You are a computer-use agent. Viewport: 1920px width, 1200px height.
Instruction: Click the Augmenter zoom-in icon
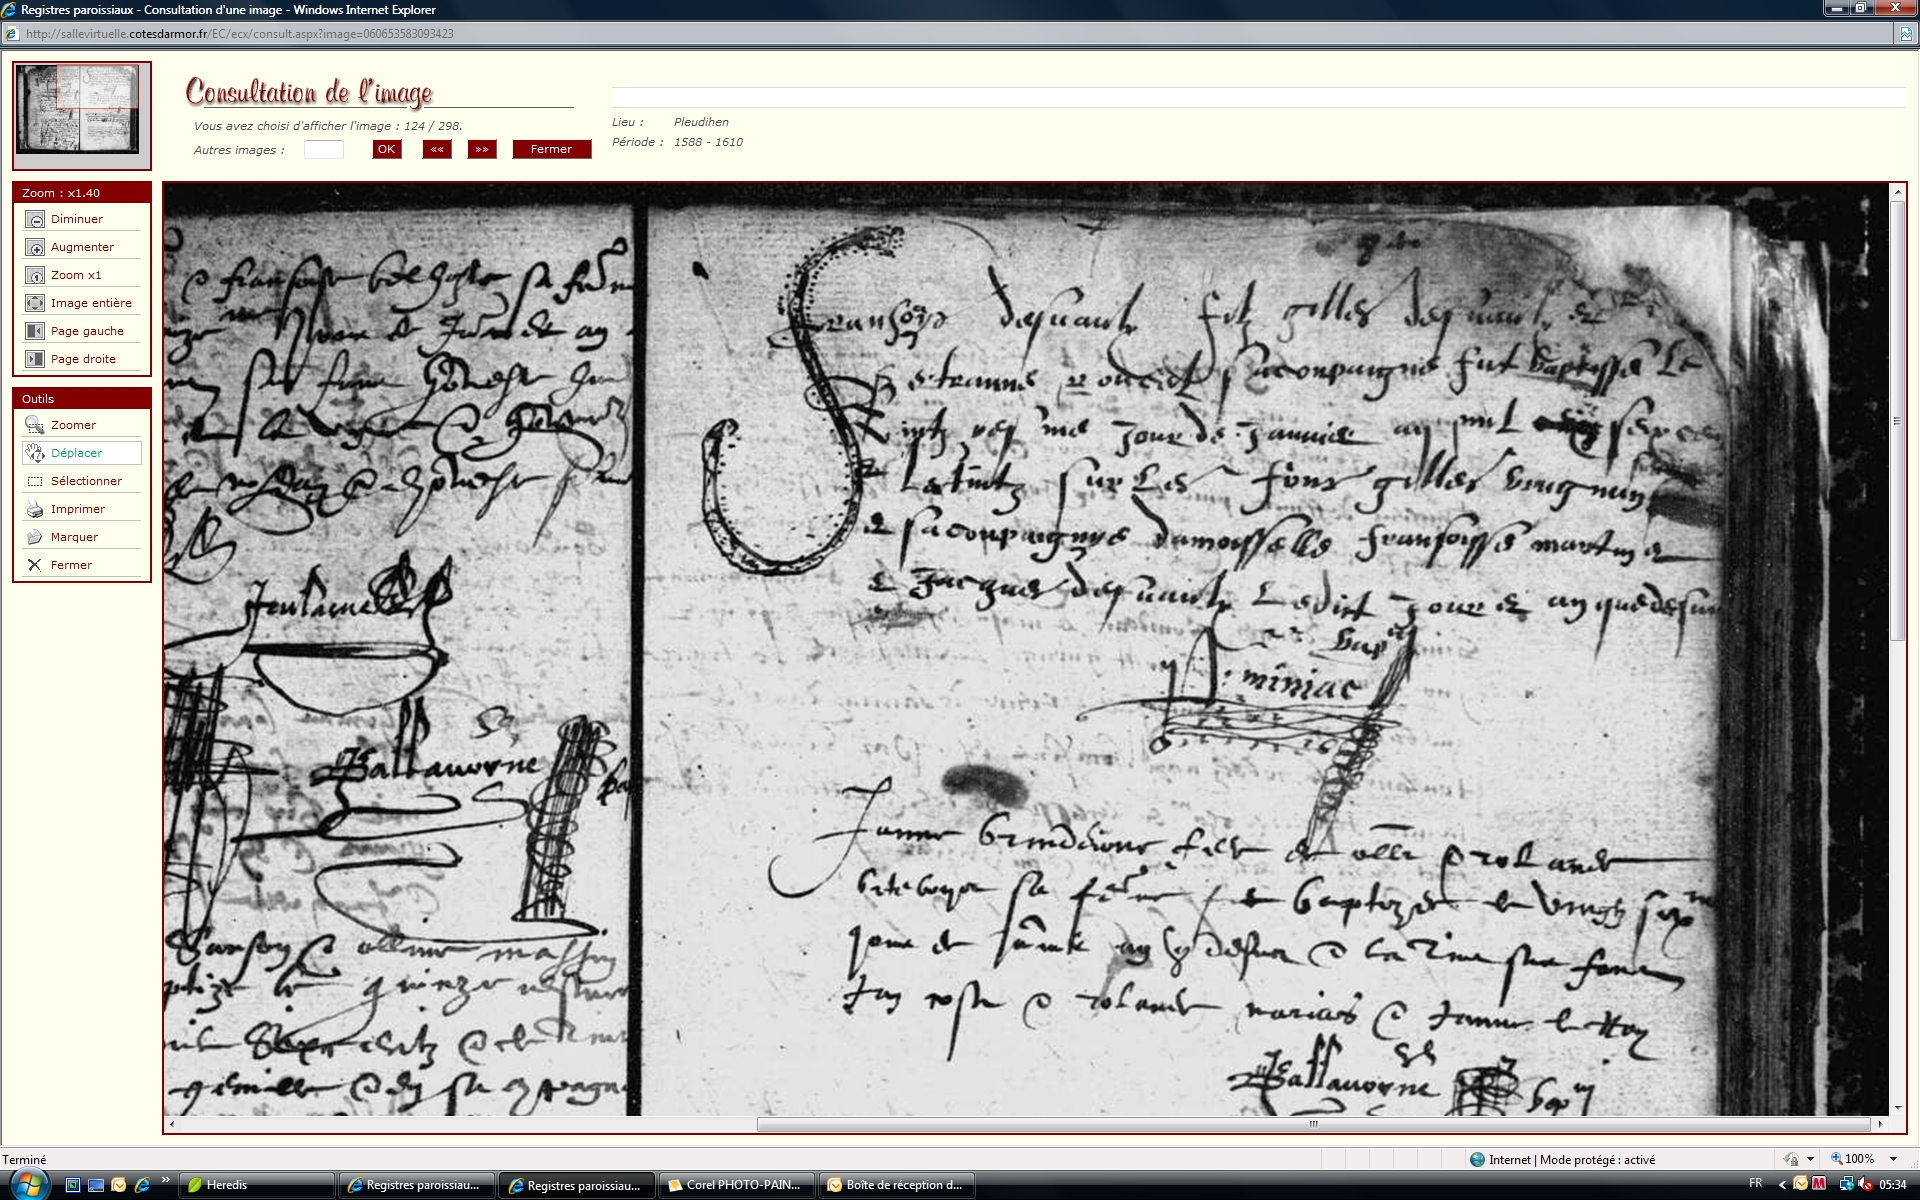pyautogui.click(x=35, y=248)
